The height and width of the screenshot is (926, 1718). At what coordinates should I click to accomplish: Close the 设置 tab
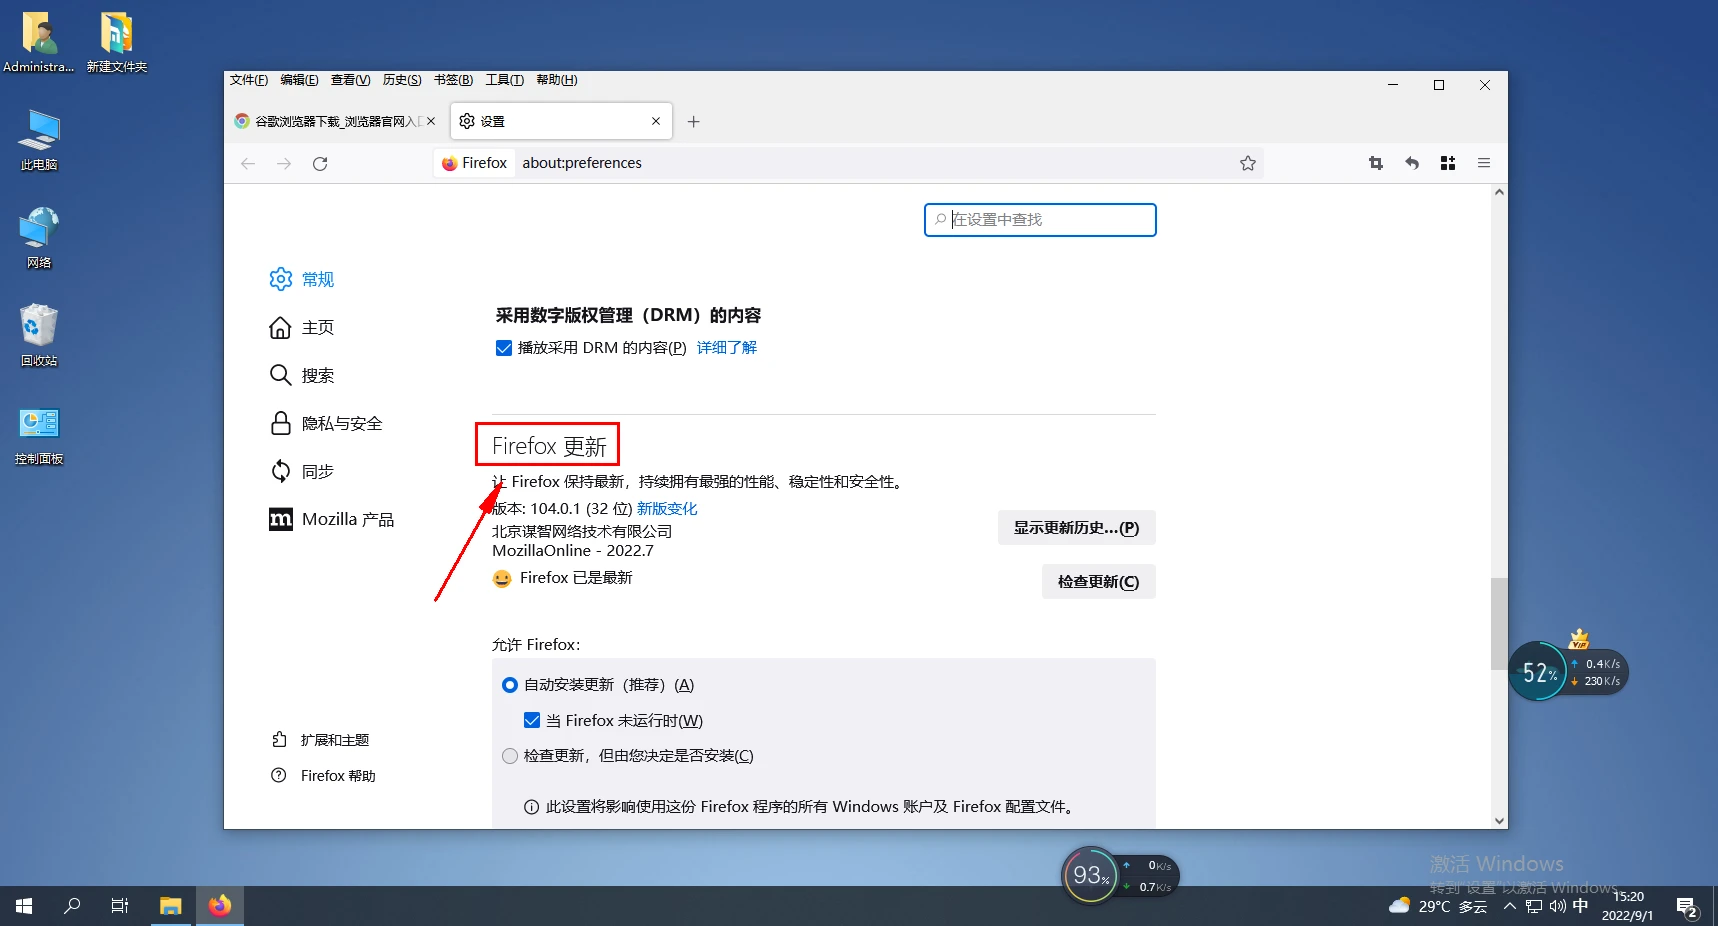click(656, 121)
